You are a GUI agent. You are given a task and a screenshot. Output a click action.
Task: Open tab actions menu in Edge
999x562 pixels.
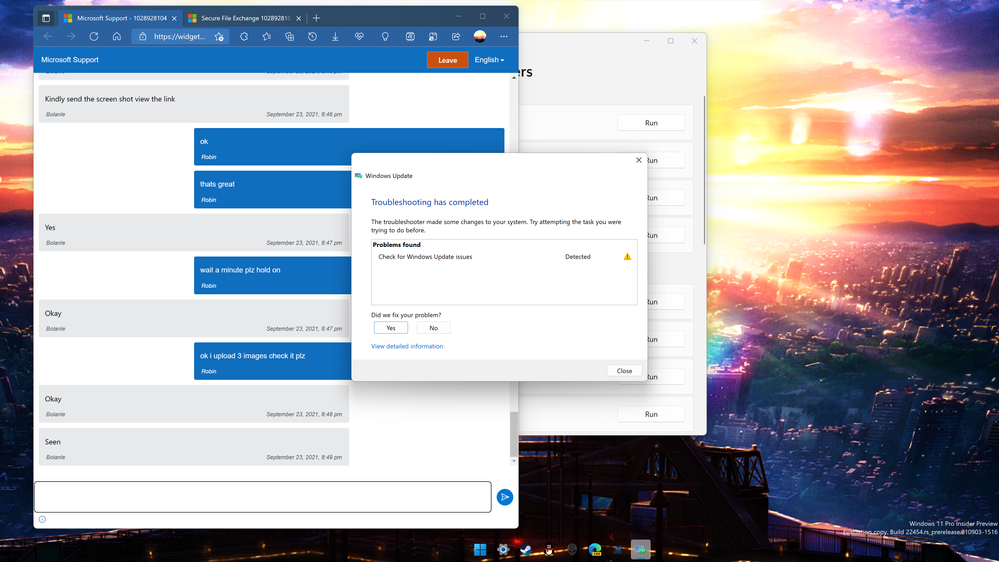[x=46, y=18]
